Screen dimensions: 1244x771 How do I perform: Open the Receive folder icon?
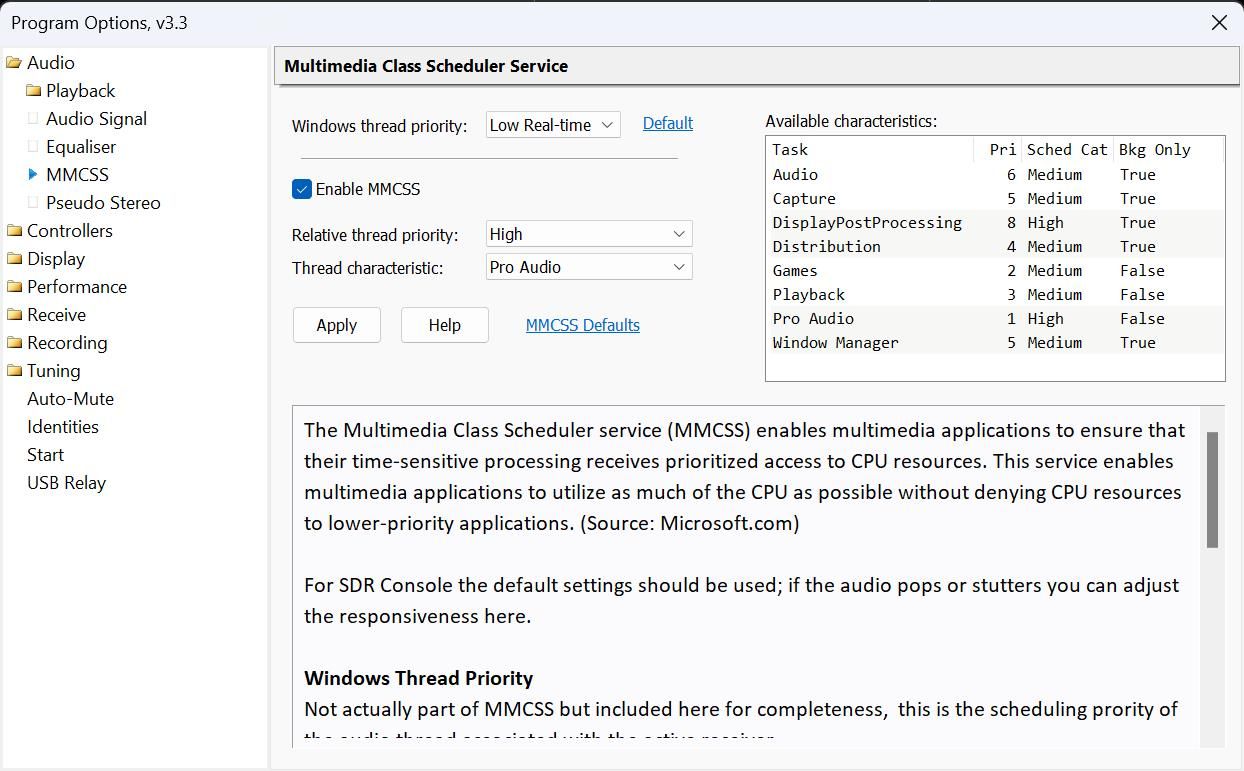click(x=13, y=314)
